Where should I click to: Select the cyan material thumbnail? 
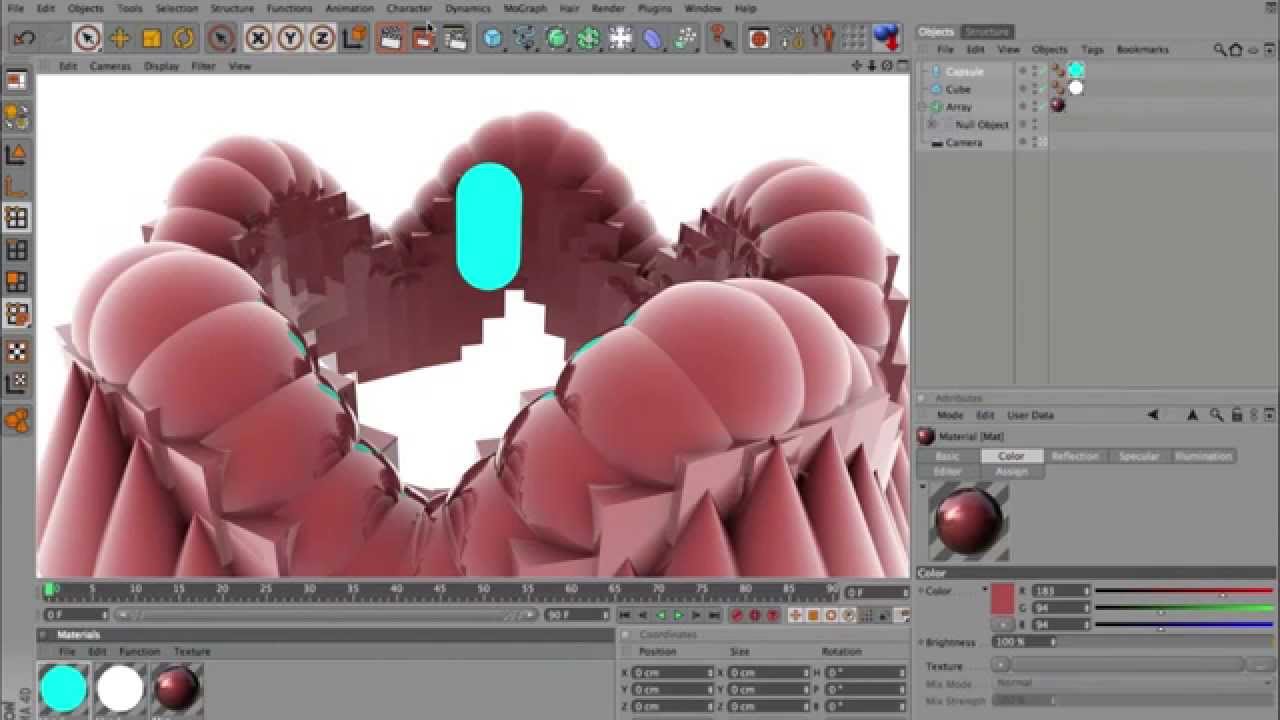pos(63,688)
